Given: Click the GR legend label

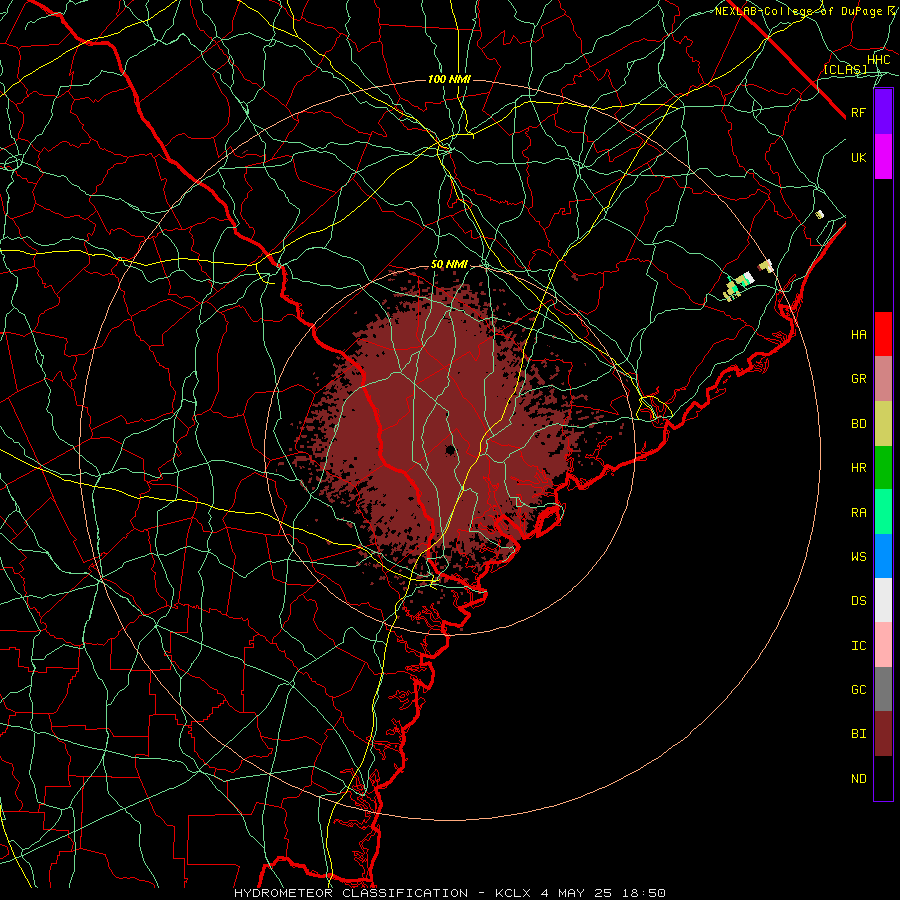Looking at the screenshot, I should point(858,379).
